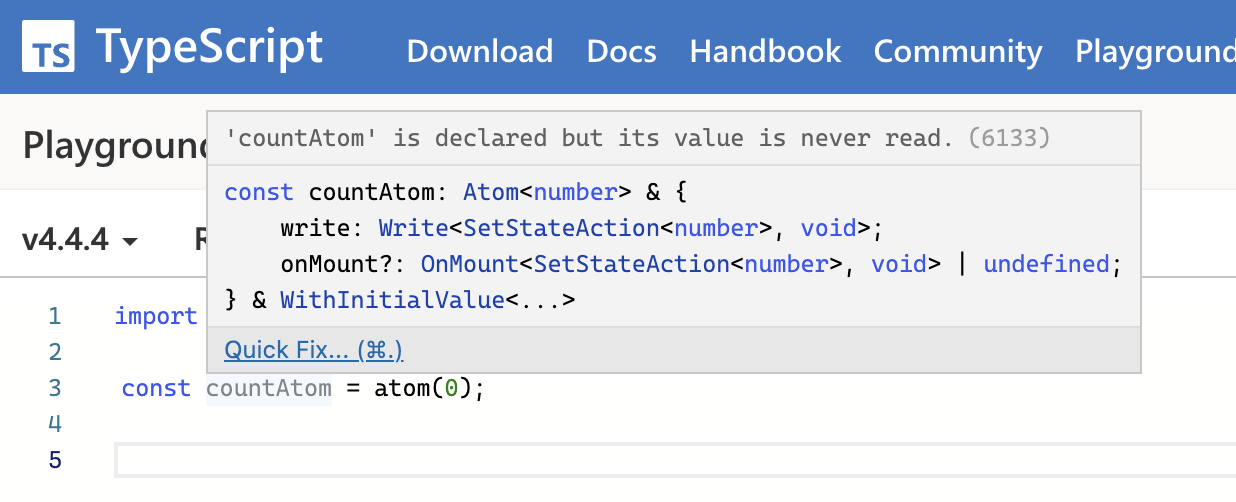
Task: Click Quick Fix link in tooltip
Action: pyautogui.click(x=313, y=350)
